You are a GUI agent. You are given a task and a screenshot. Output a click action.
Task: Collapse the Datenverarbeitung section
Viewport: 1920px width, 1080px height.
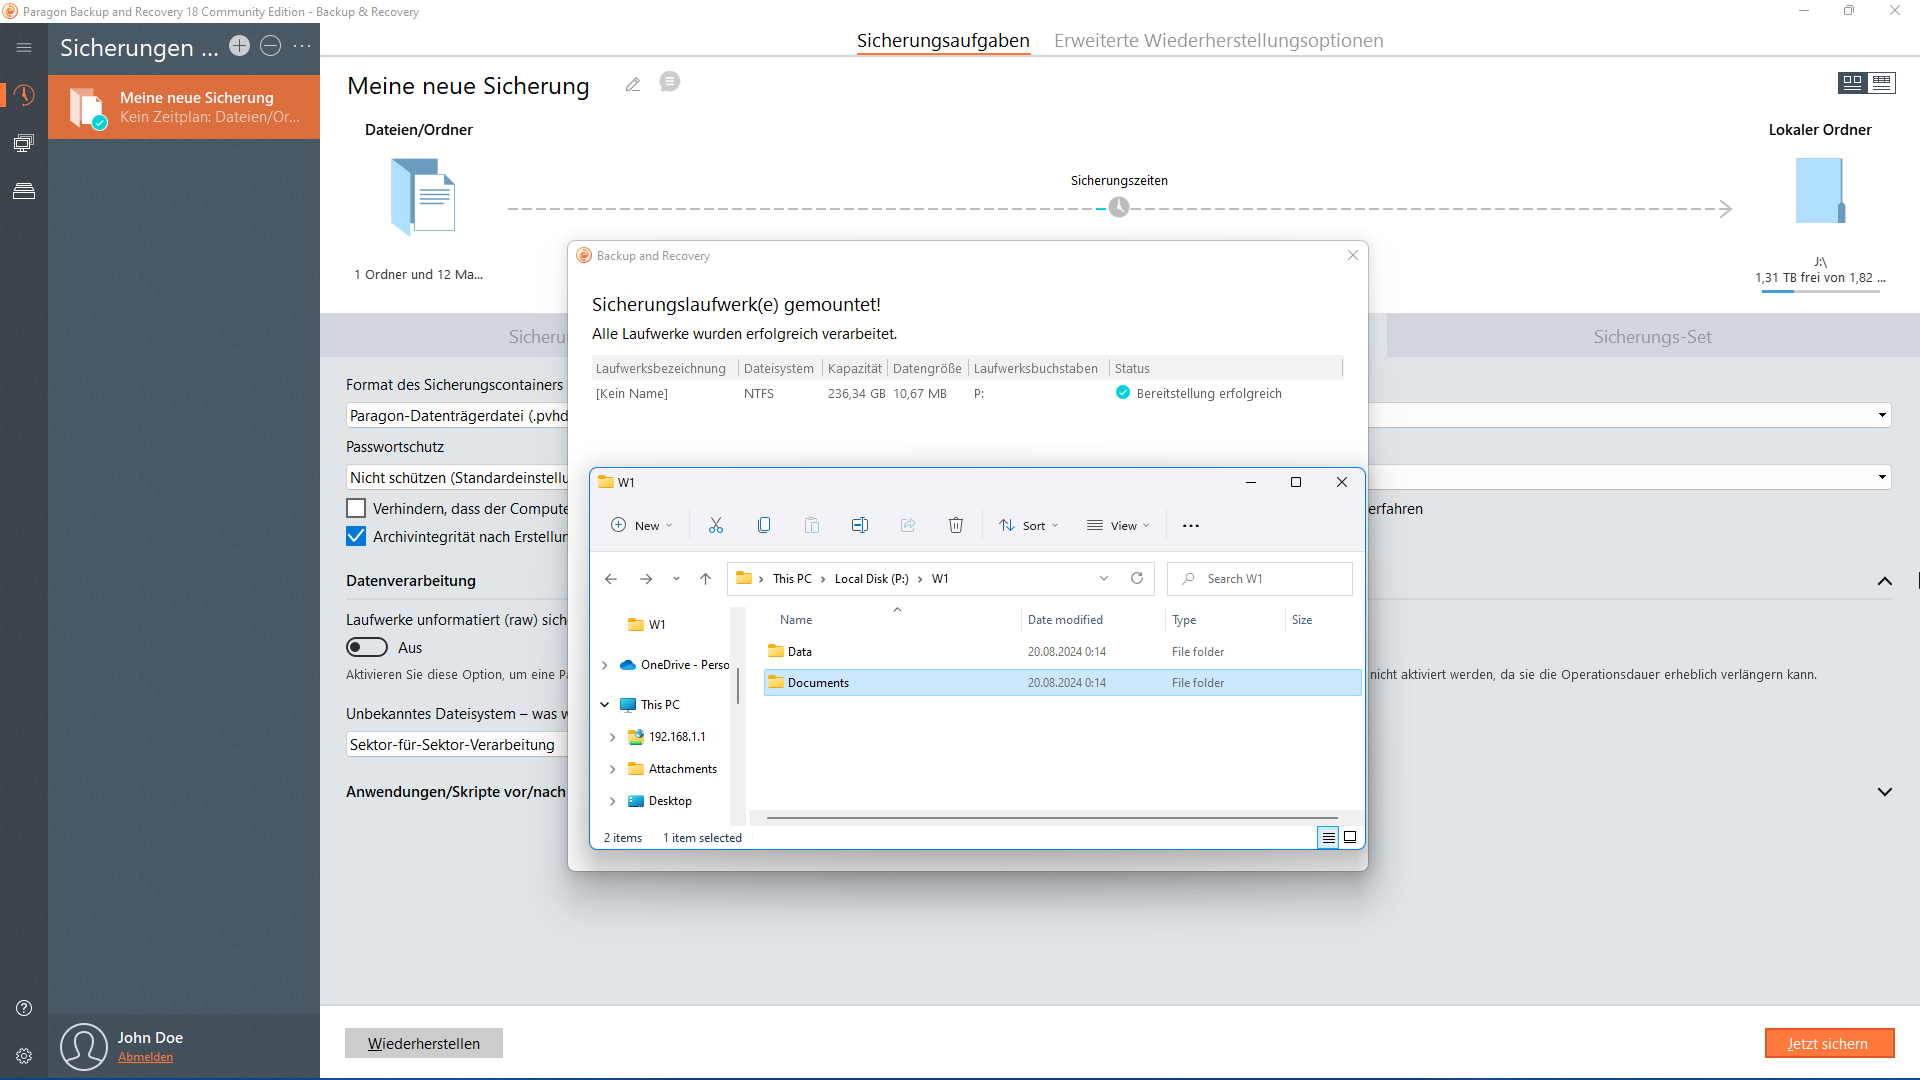(x=1884, y=581)
